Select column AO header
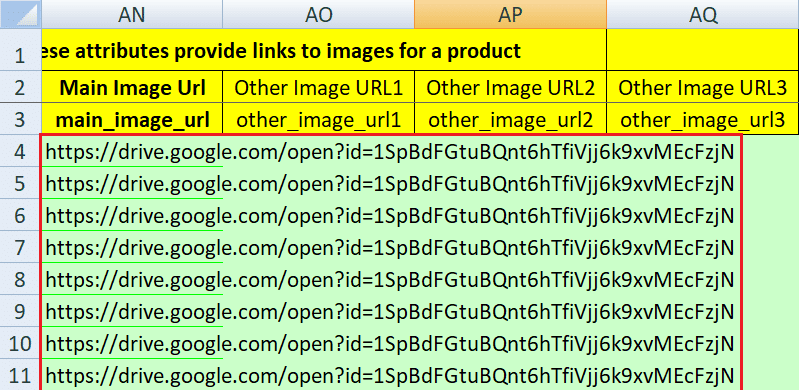 [318, 14]
